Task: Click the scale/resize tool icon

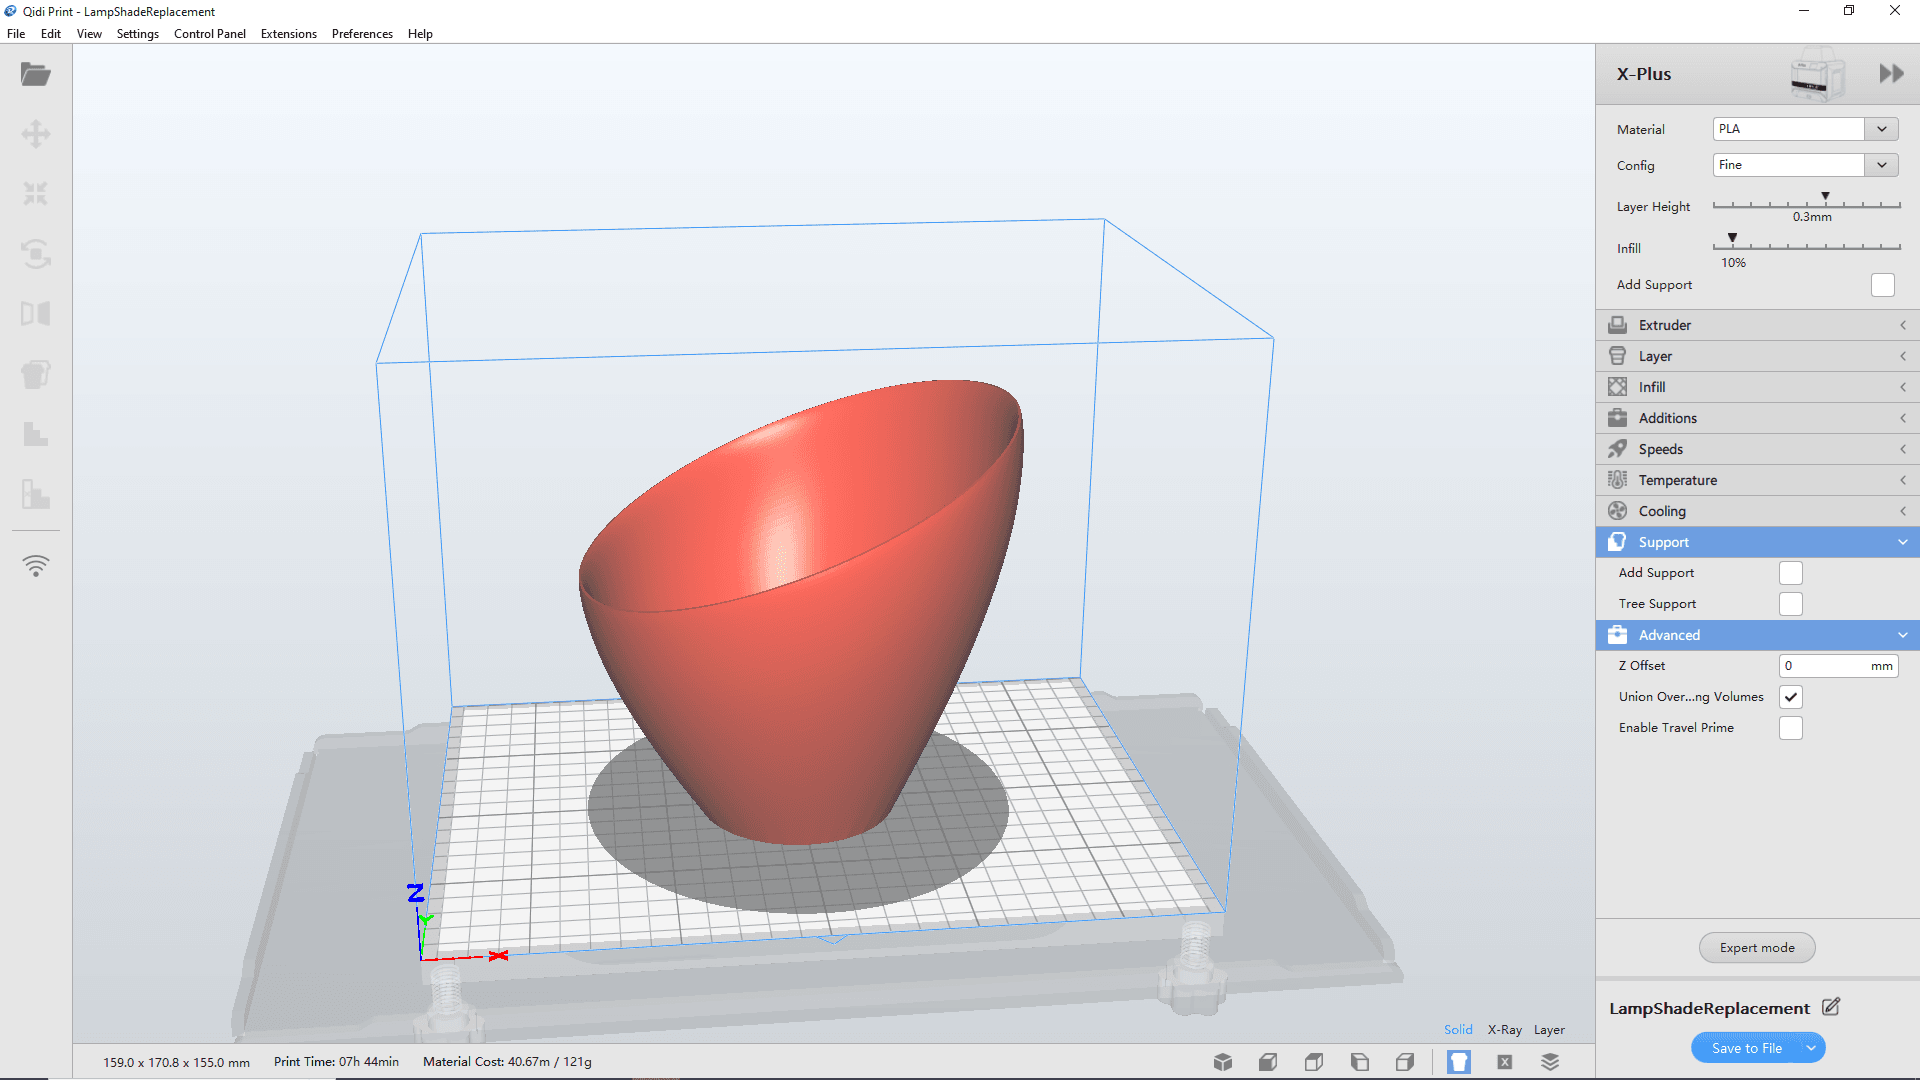Action: coord(36,193)
